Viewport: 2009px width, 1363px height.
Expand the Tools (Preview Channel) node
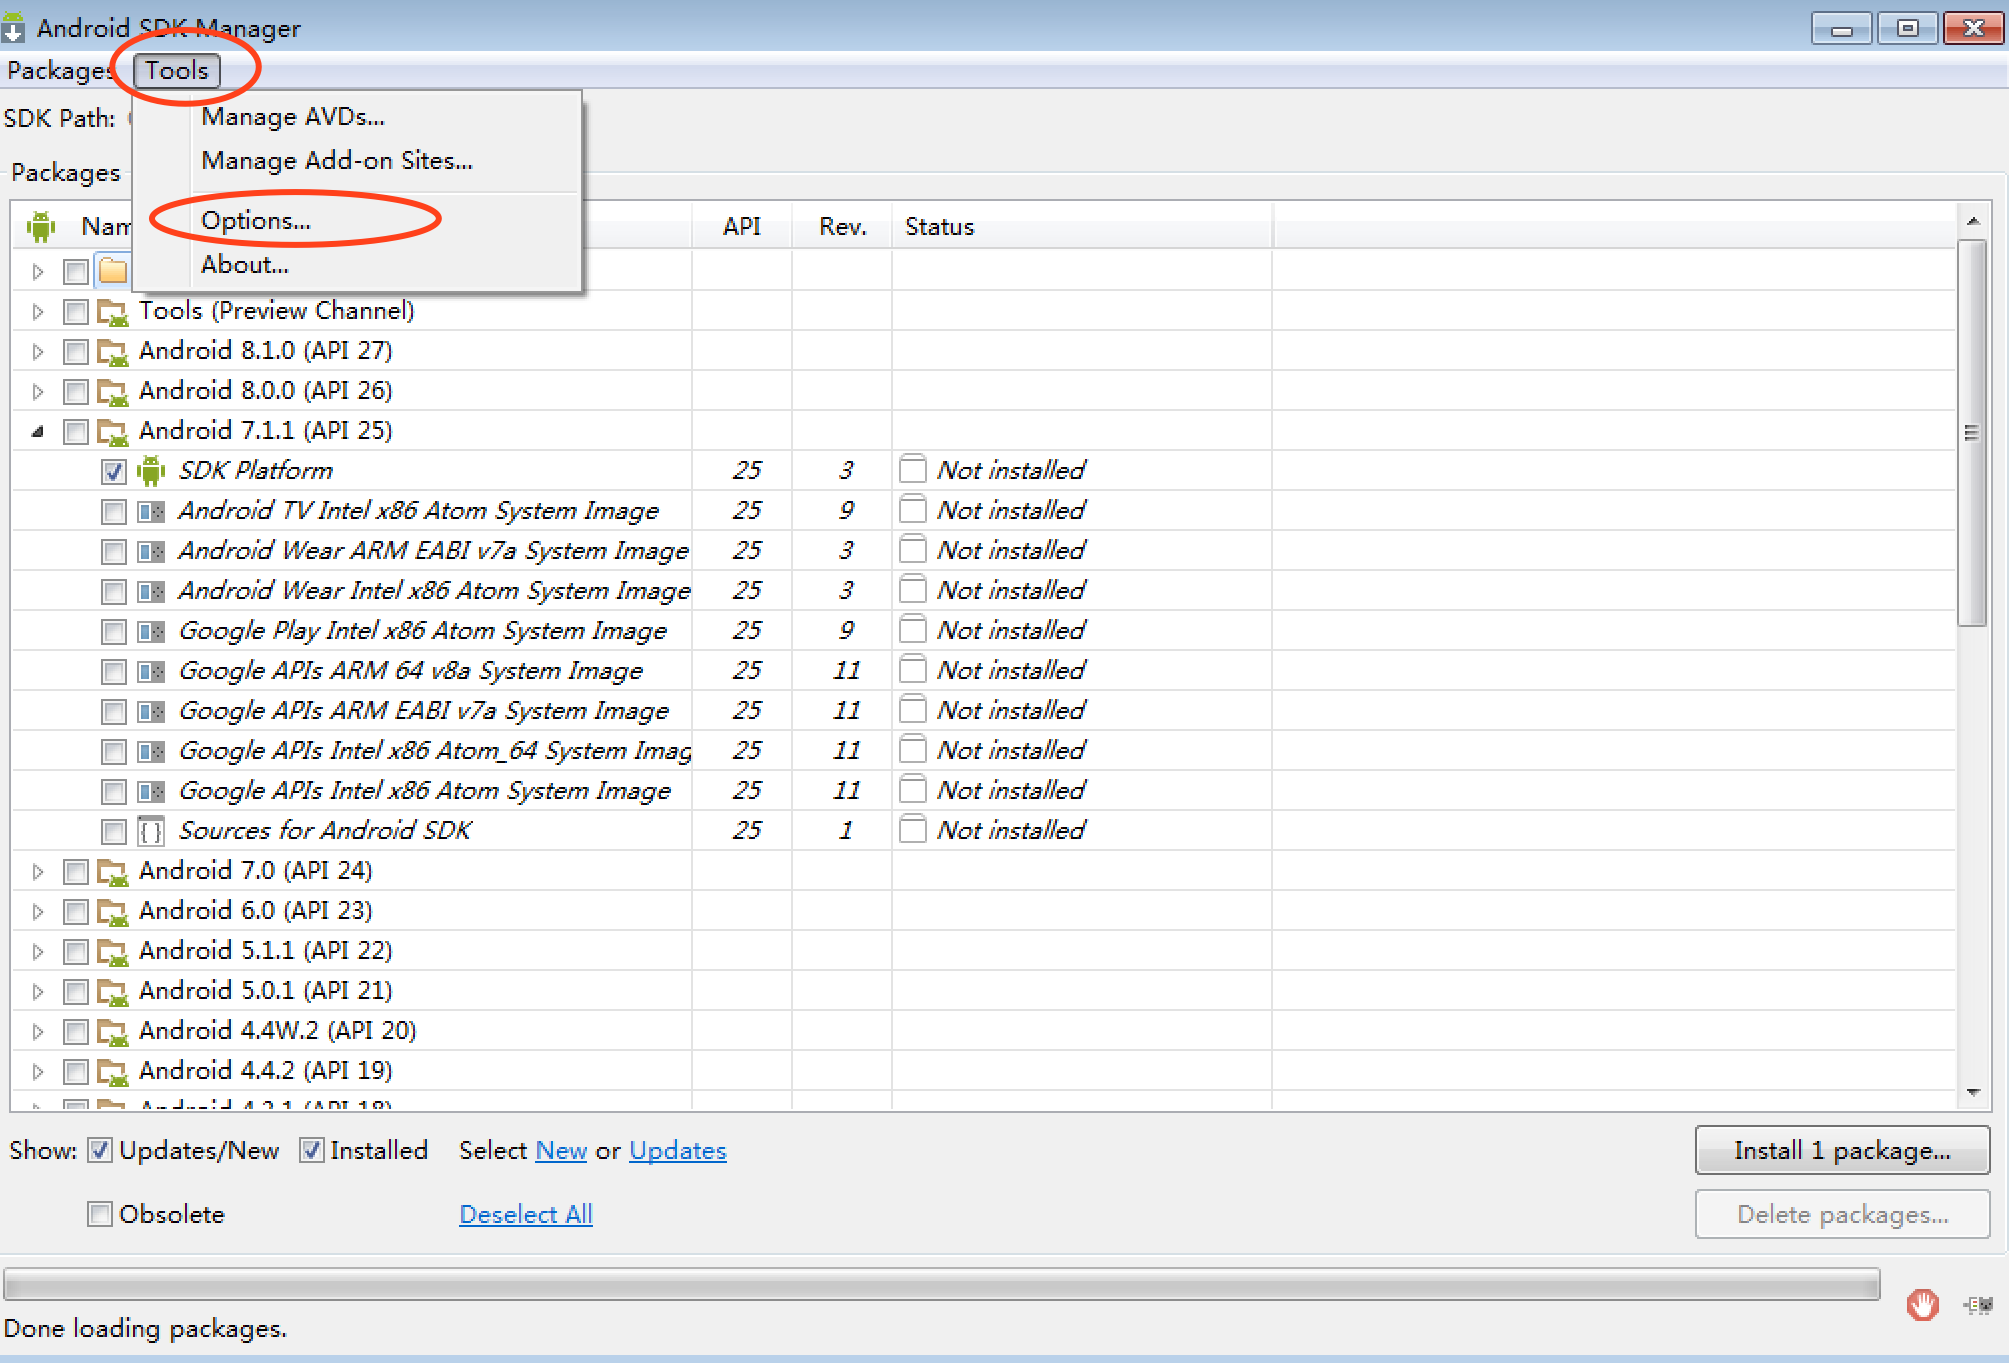coord(38,312)
